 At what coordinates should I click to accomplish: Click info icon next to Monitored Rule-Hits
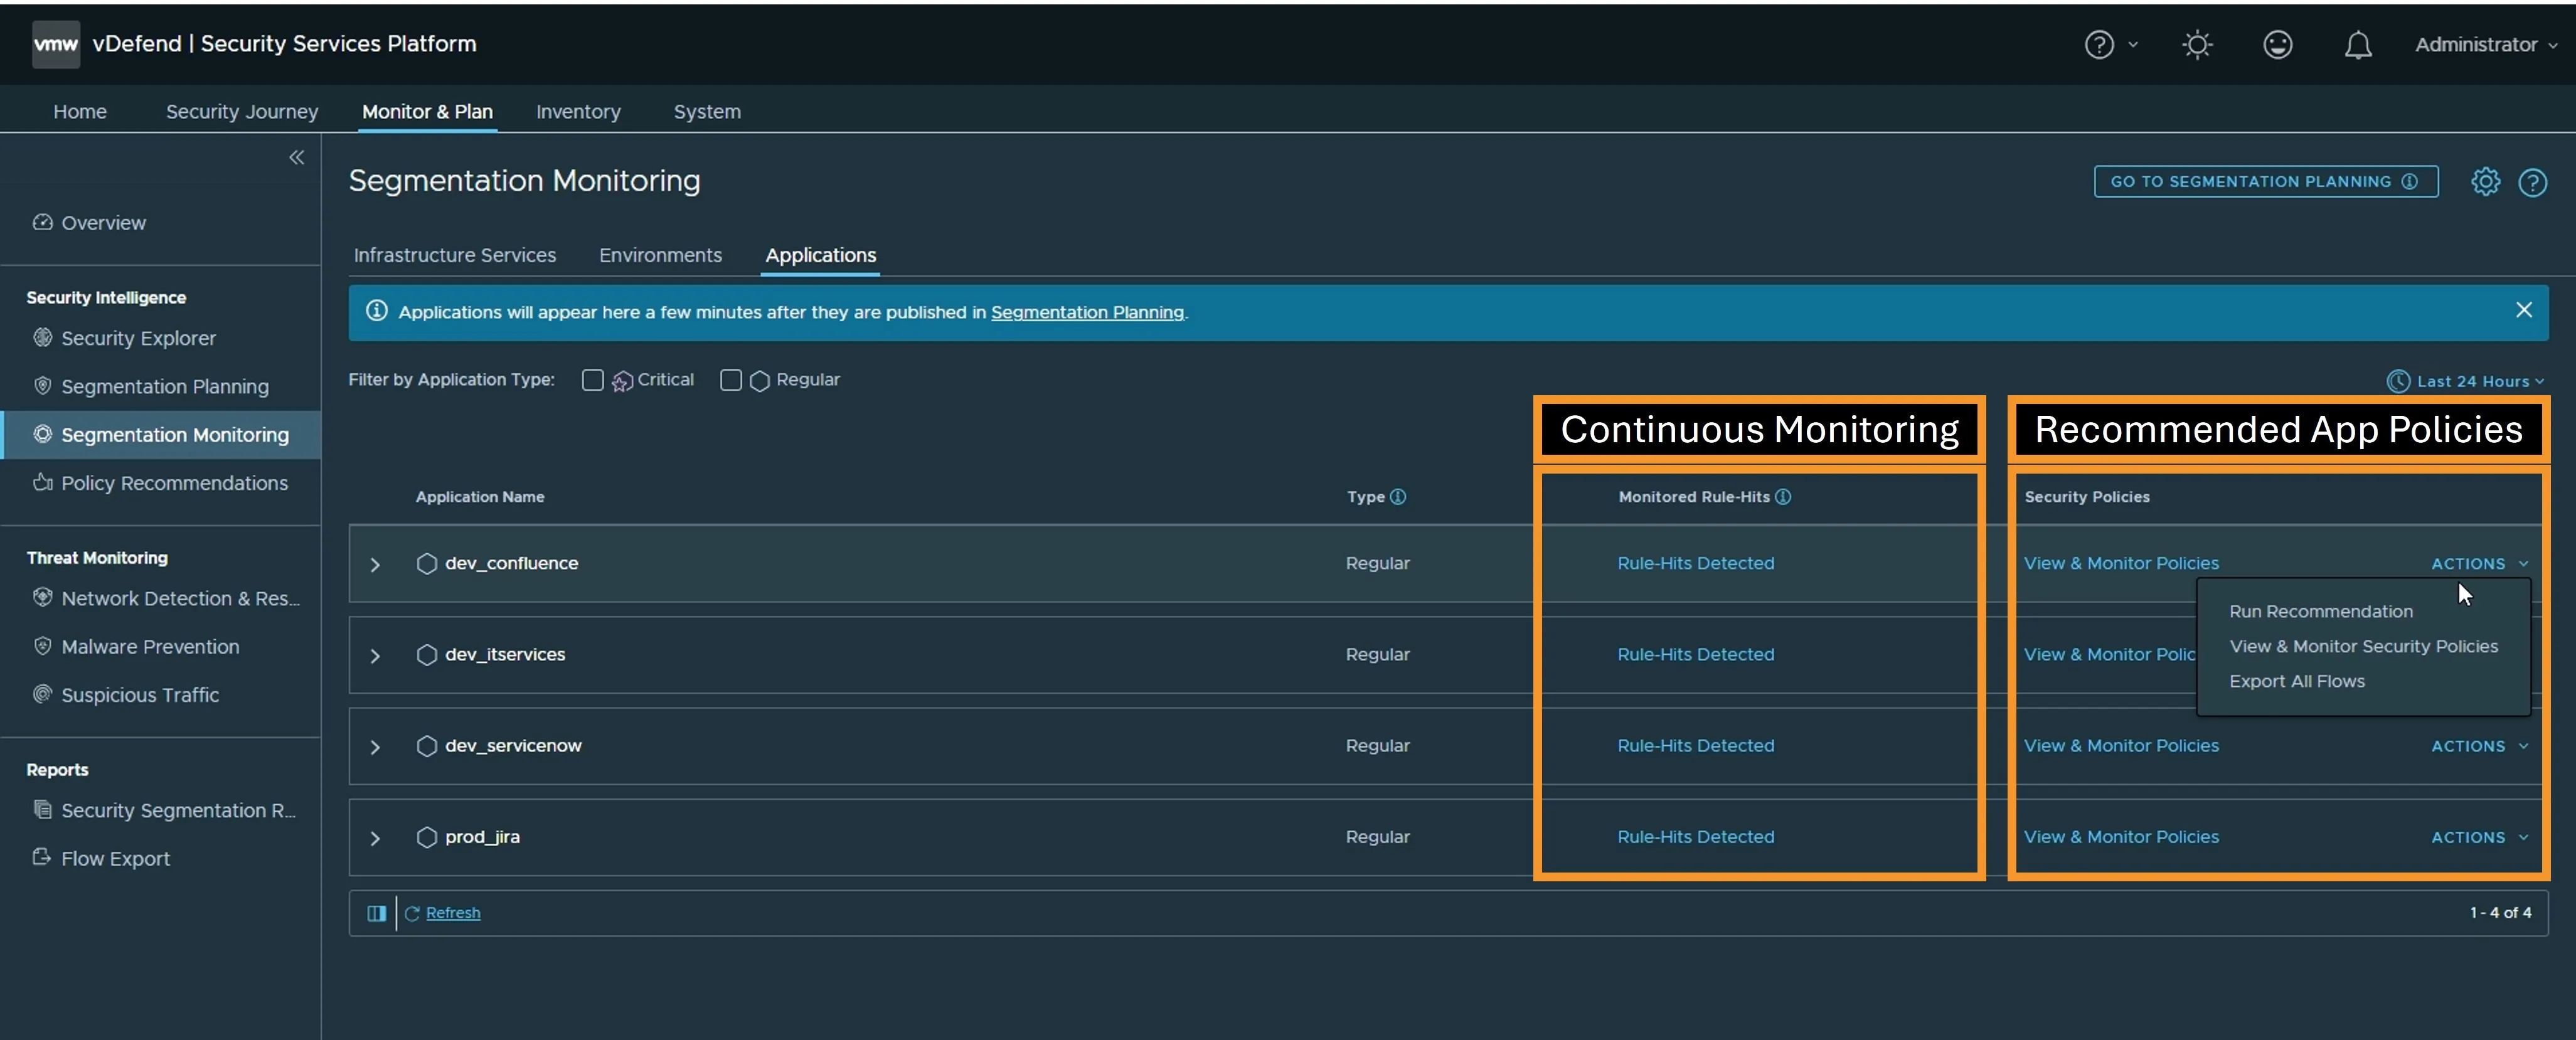pyautogui.click(x=1783, y=497)
